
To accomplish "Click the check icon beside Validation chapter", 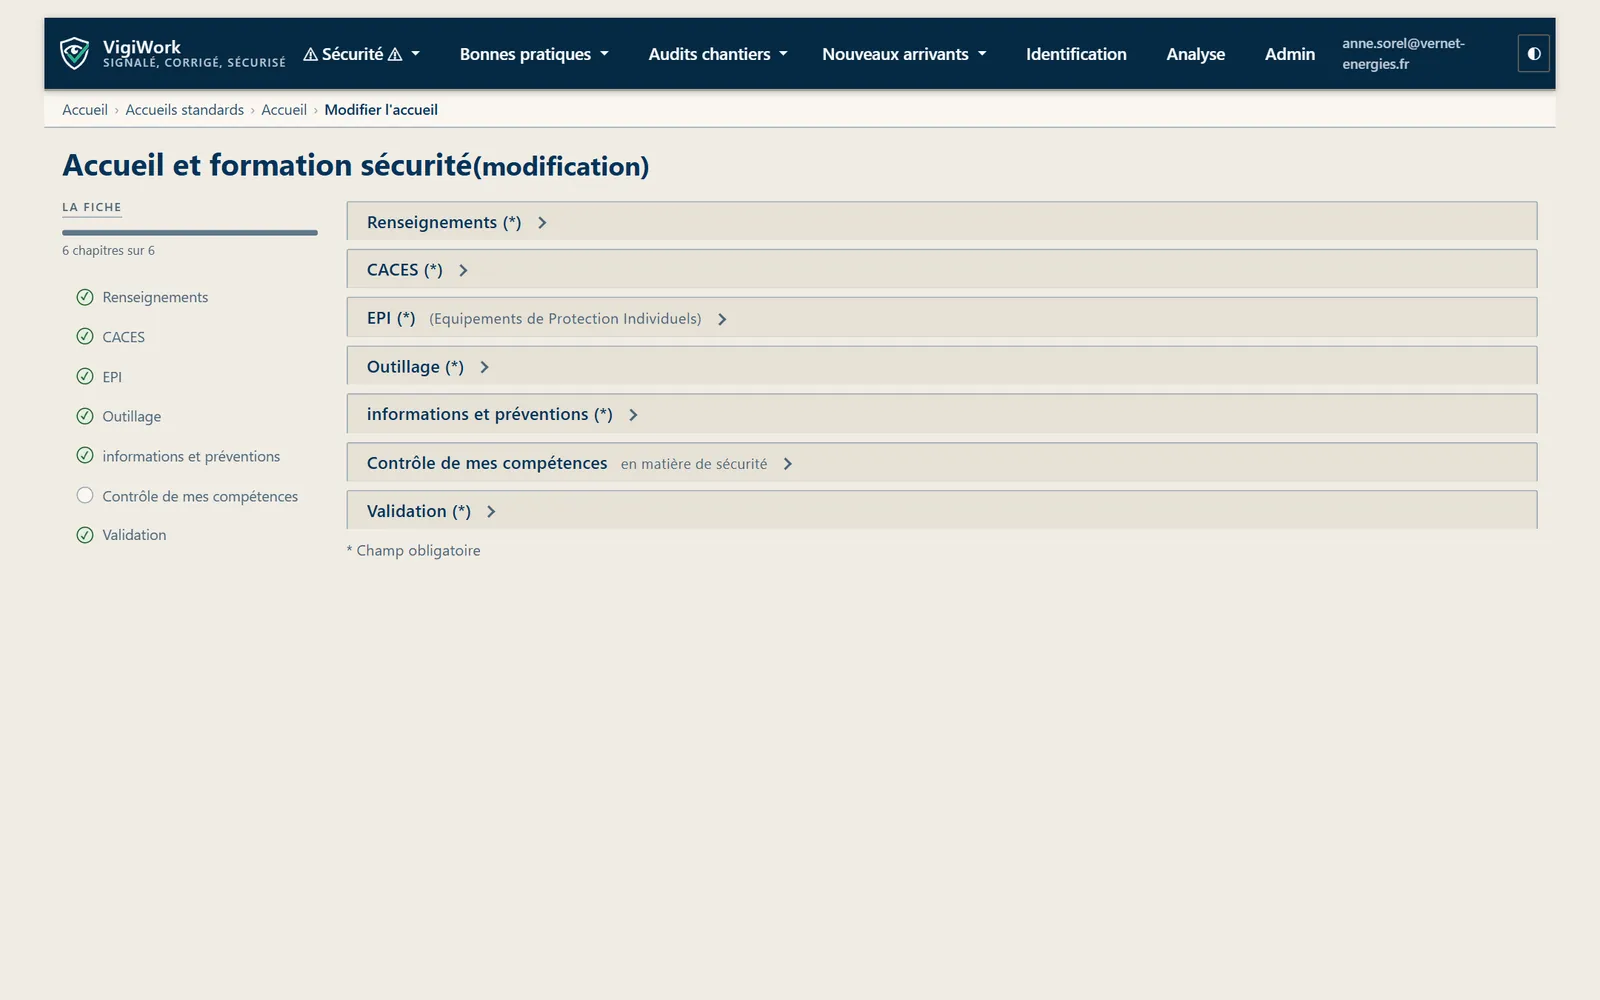I will tap(85, 535).
